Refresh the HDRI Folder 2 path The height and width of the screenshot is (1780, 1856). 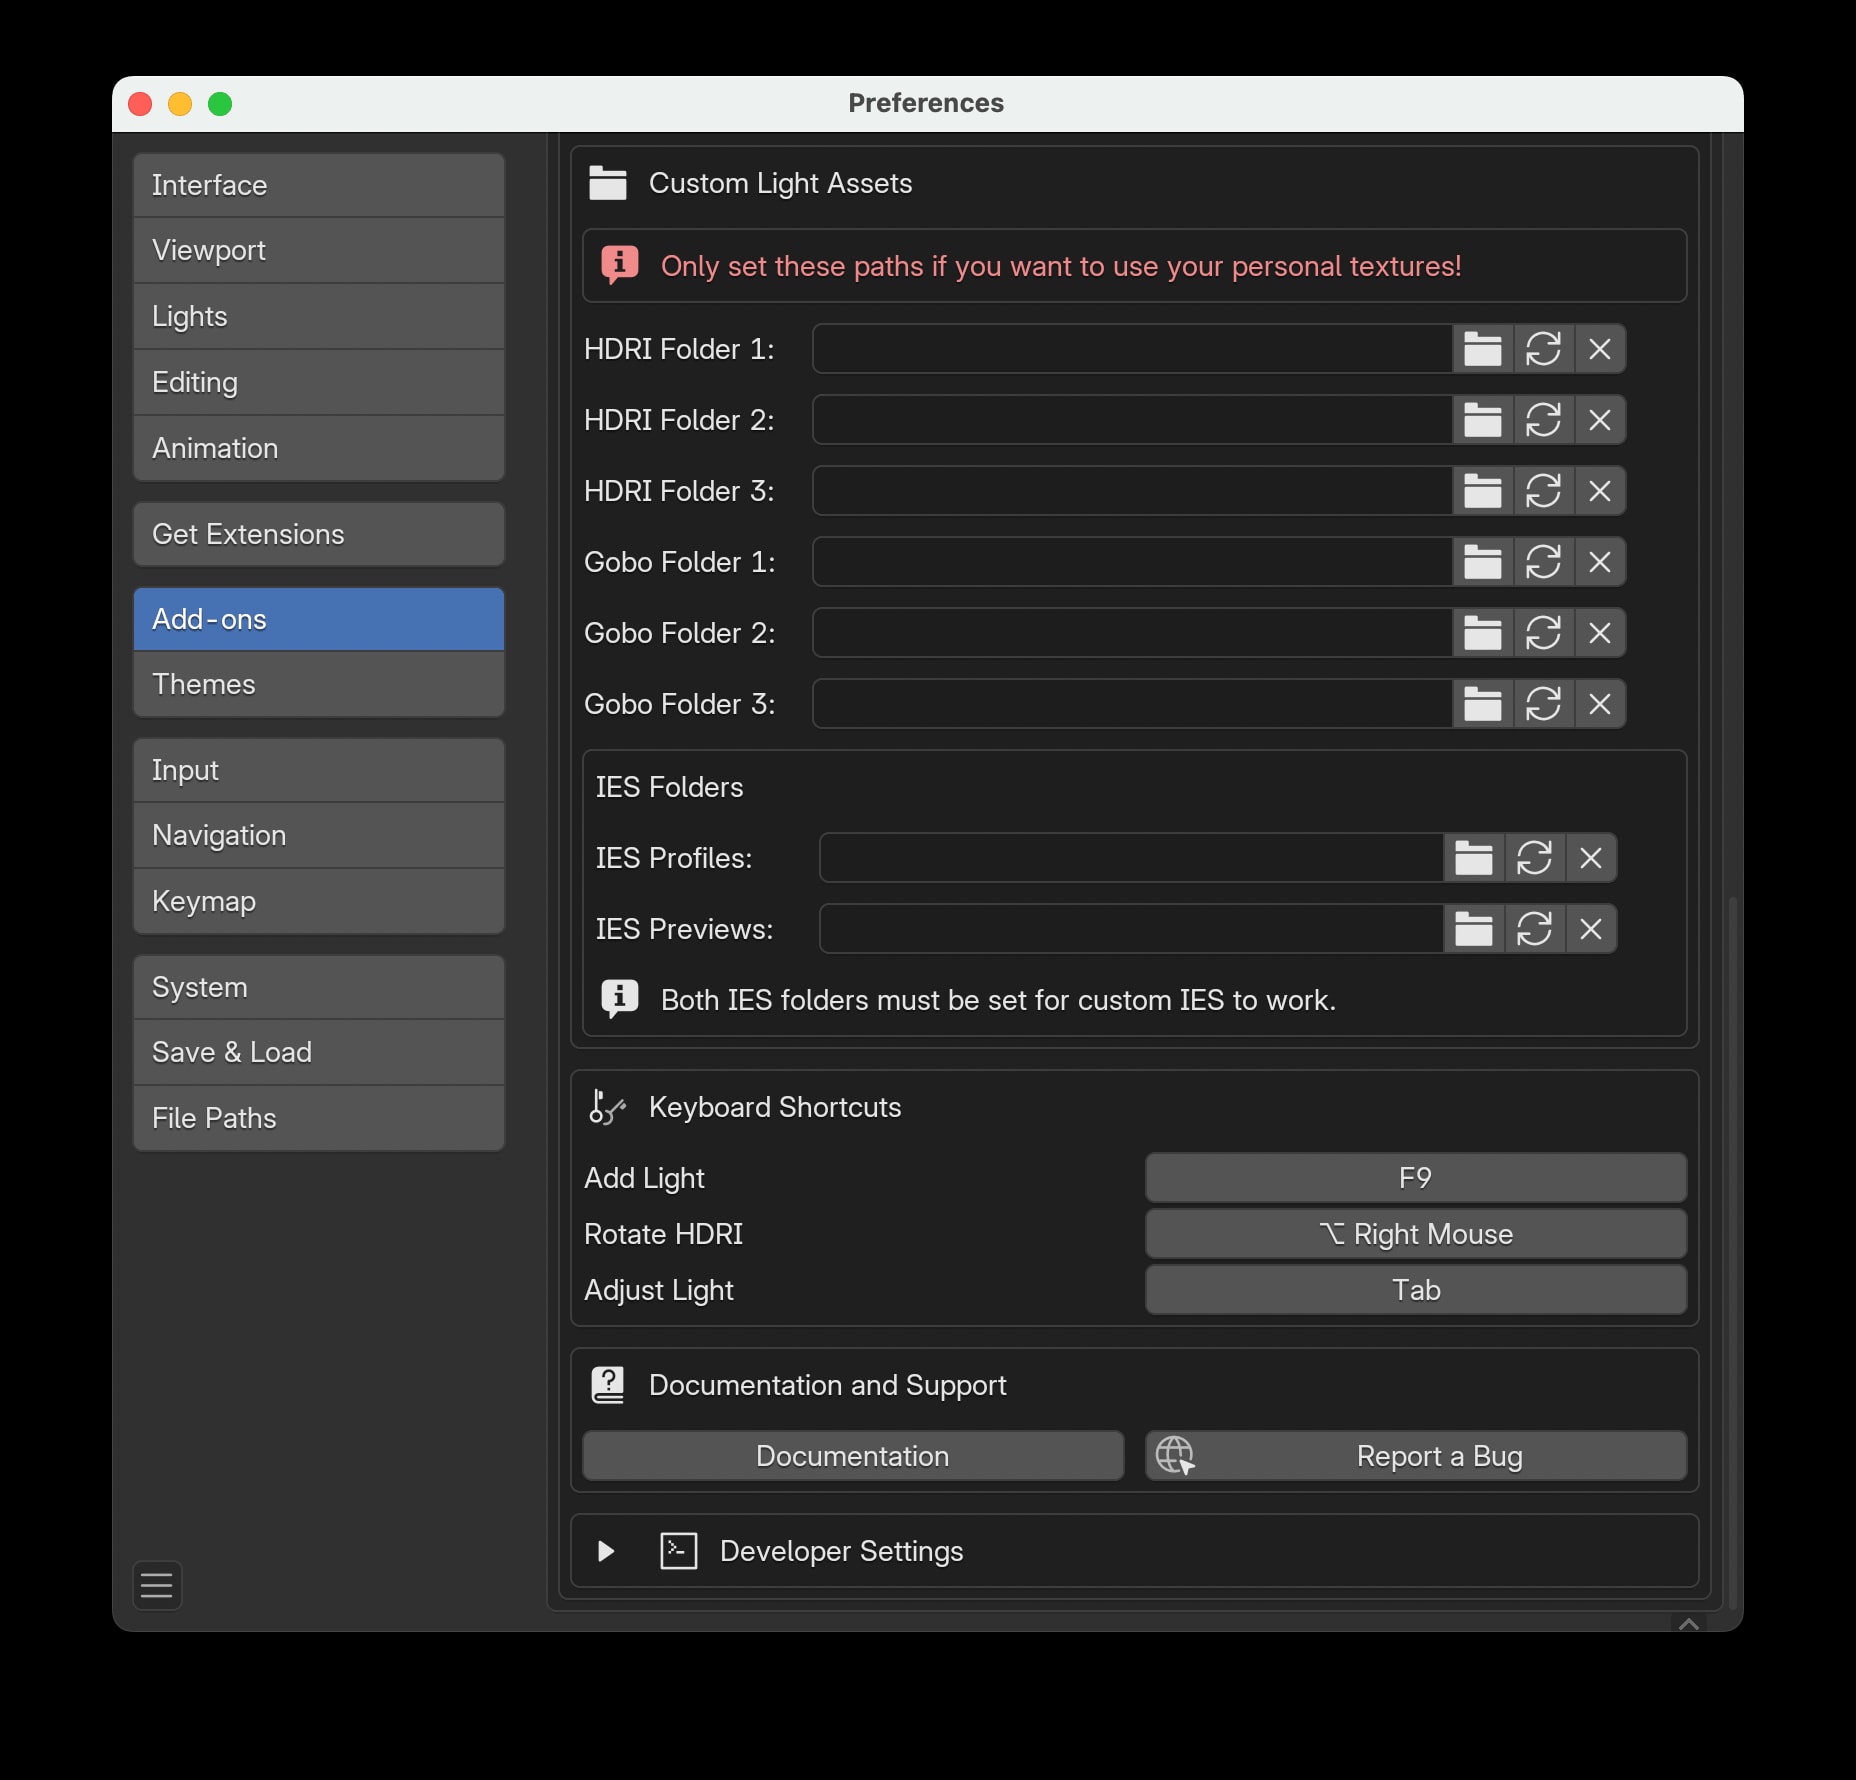click(x=1544, y=420)
